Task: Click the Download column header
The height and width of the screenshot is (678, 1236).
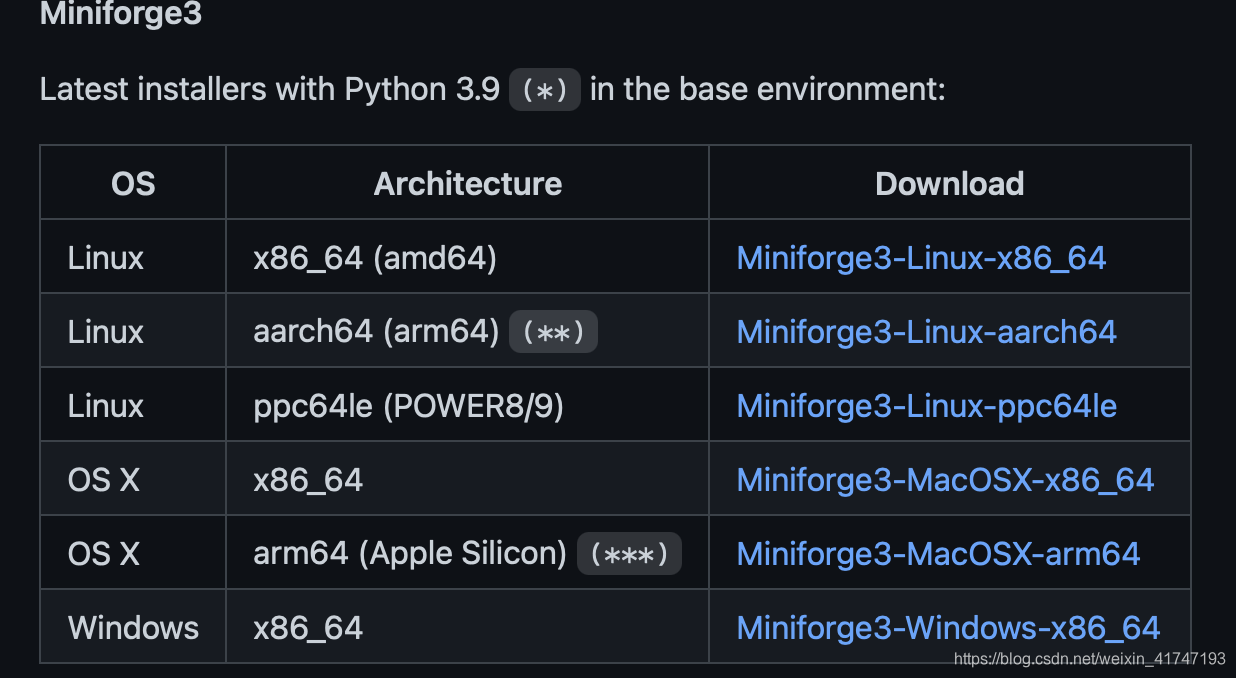Action: click(949, 184)
